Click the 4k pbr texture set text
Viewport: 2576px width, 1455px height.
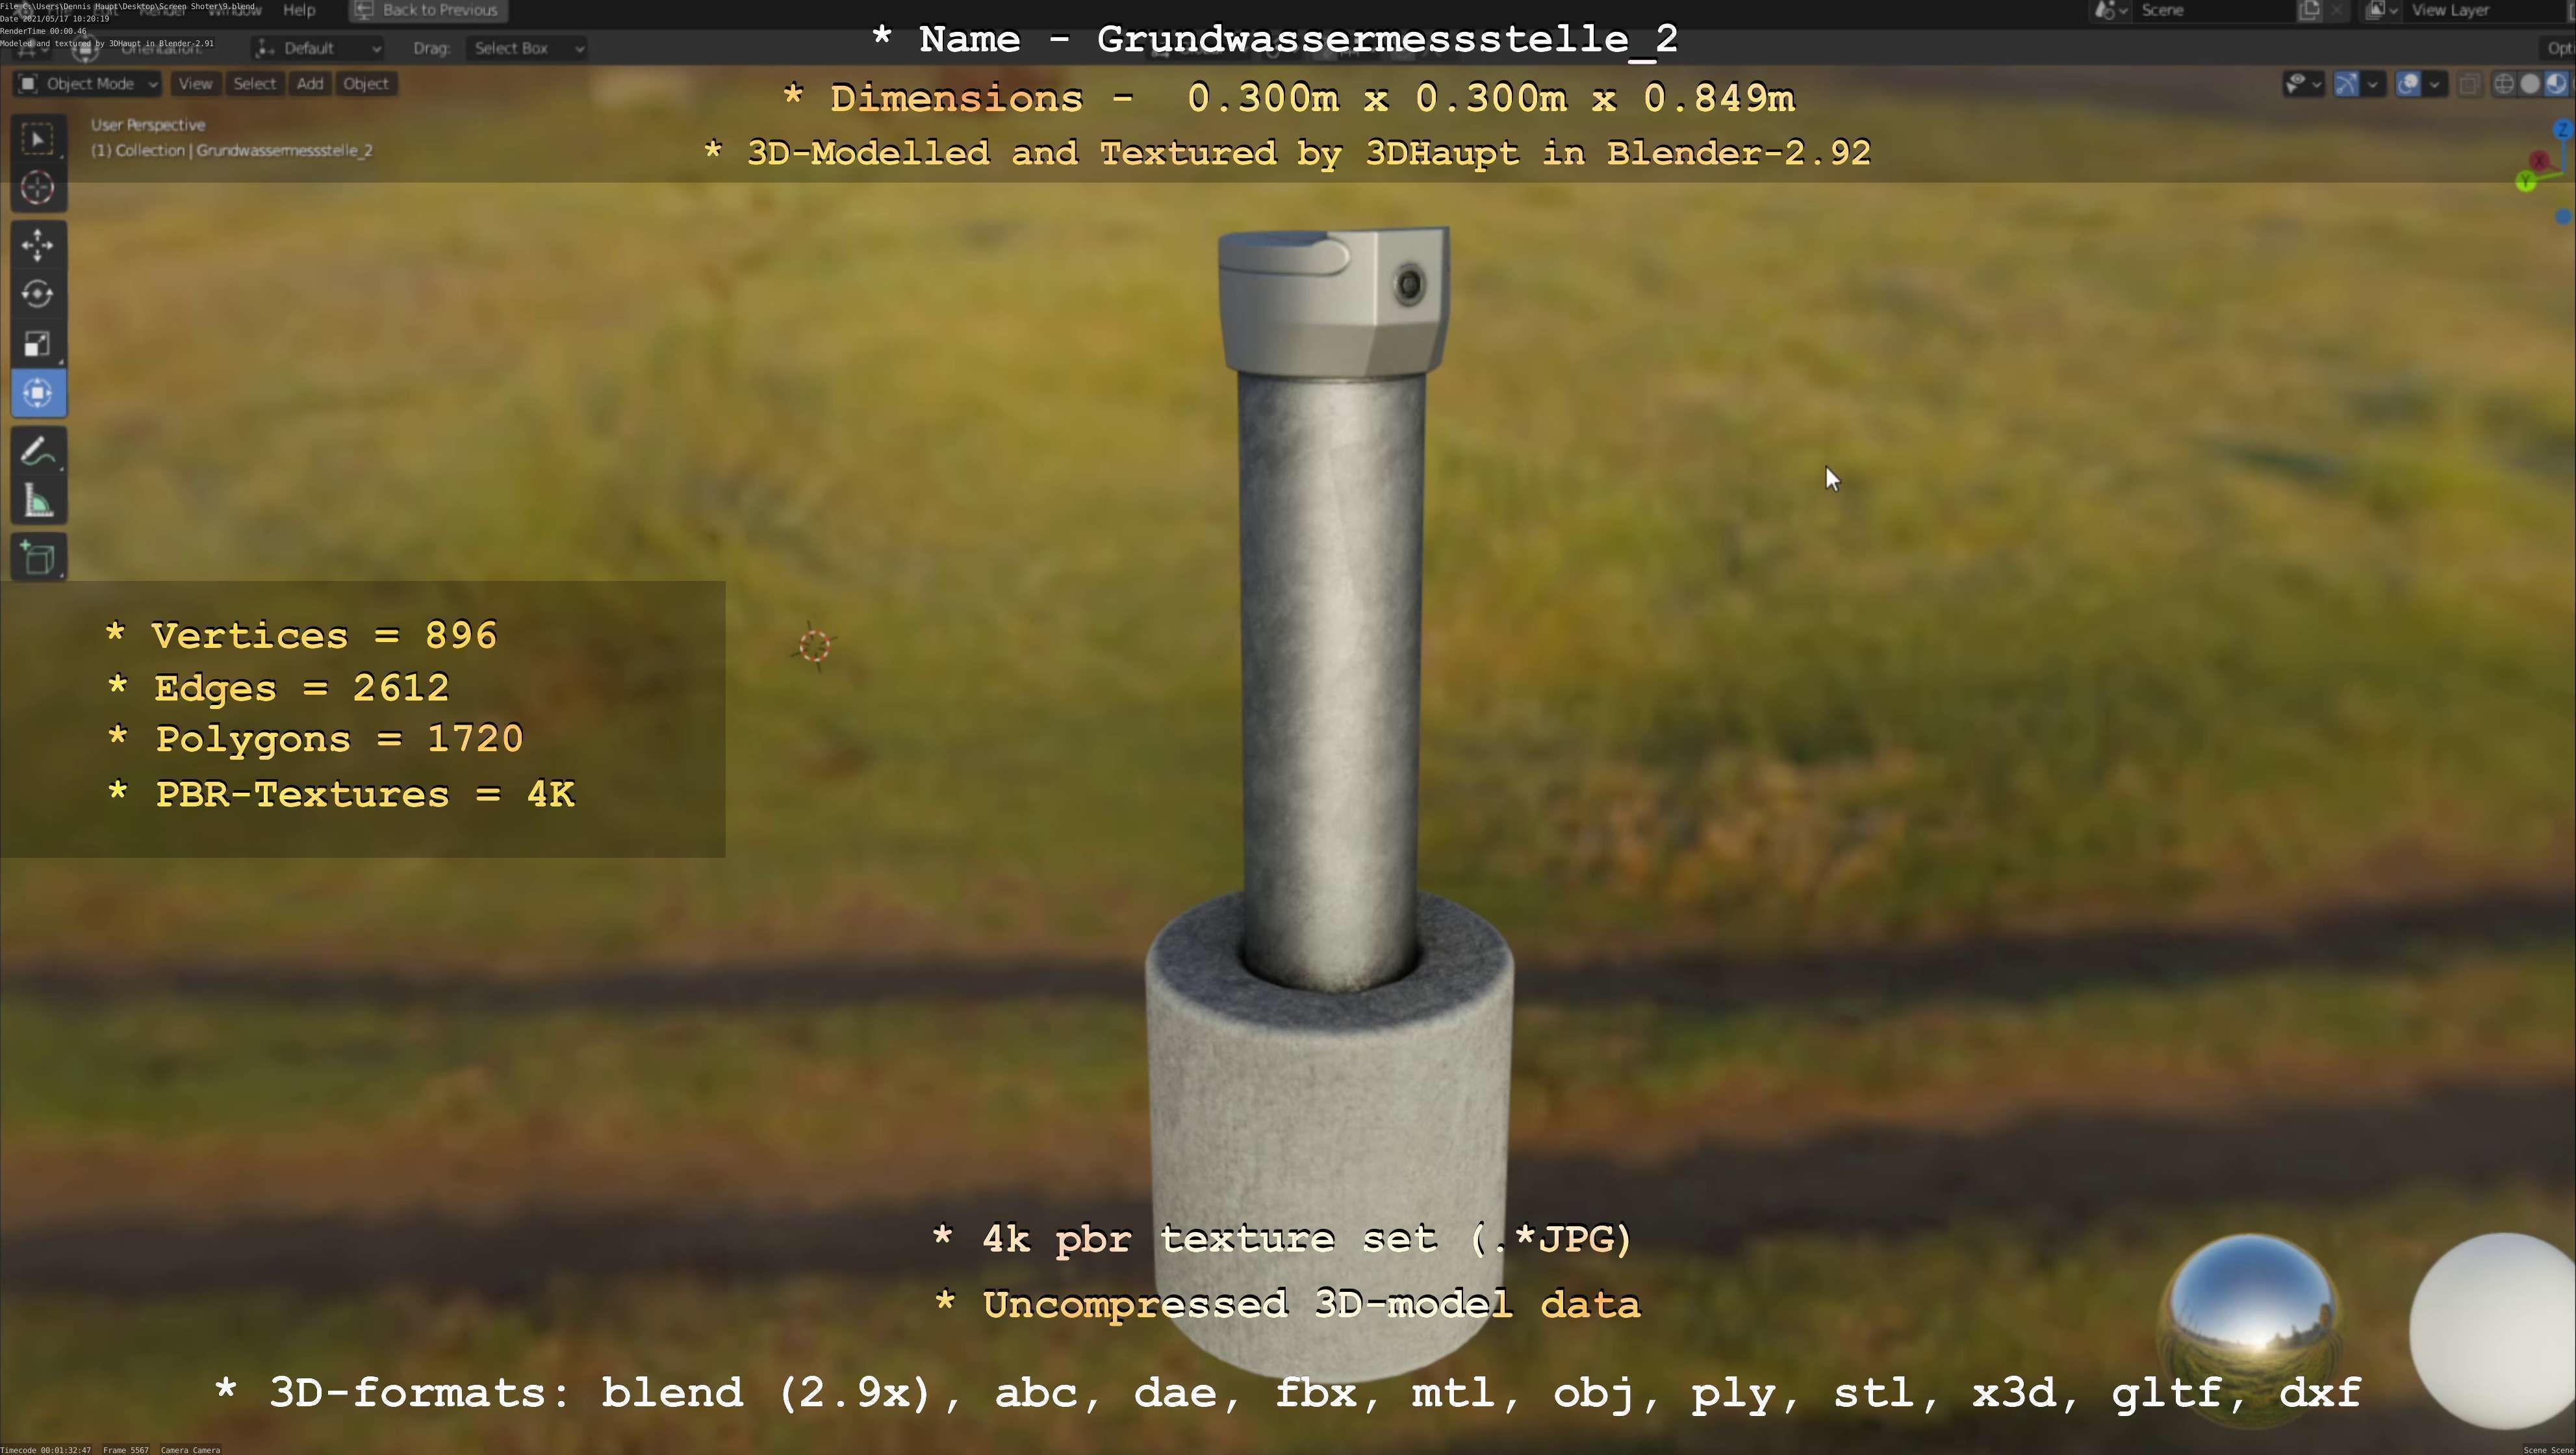click(1282, 1239)
